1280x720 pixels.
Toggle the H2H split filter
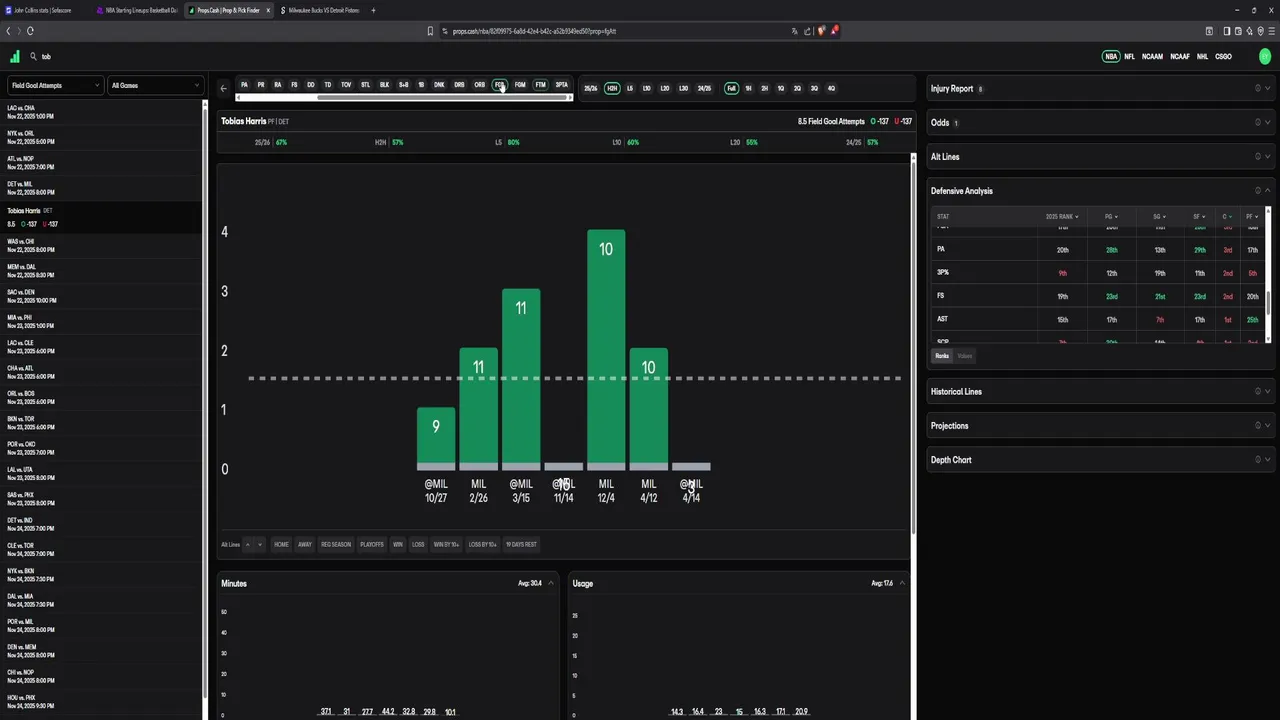coord(612,88)
